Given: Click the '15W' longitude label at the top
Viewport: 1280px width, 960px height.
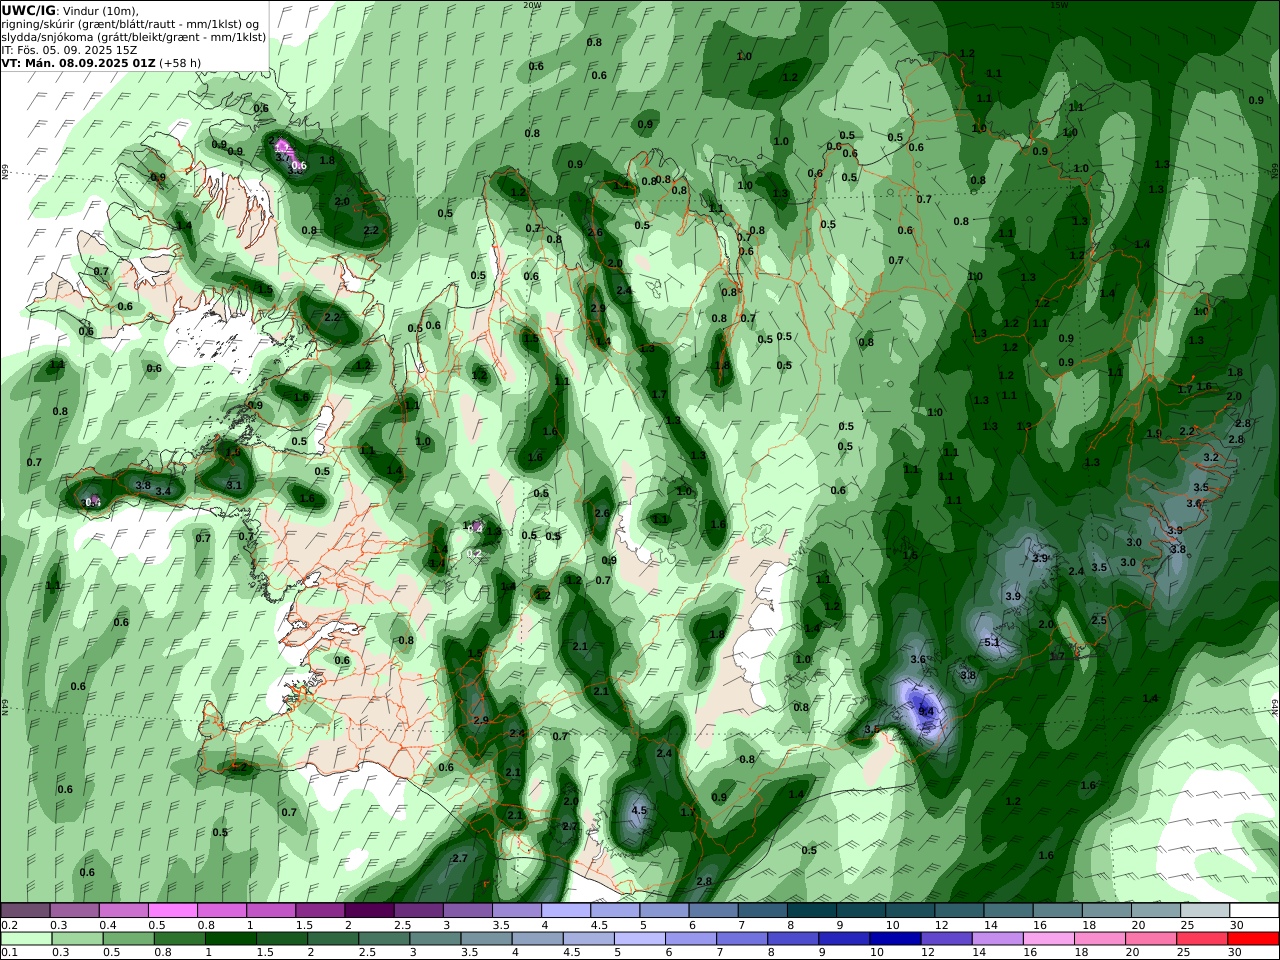Looking at the screenshot, I should click(x=1058, y=5).
